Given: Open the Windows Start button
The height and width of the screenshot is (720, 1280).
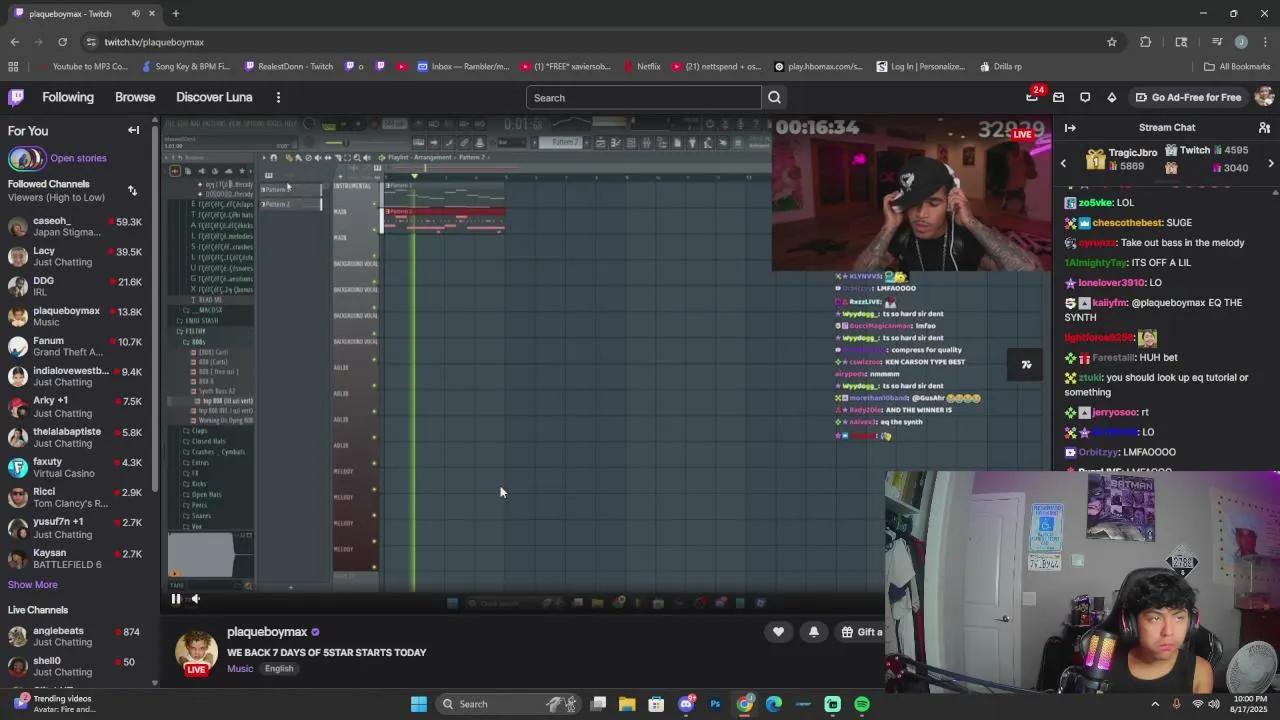Looking at the screenshot, I should 419,704.
